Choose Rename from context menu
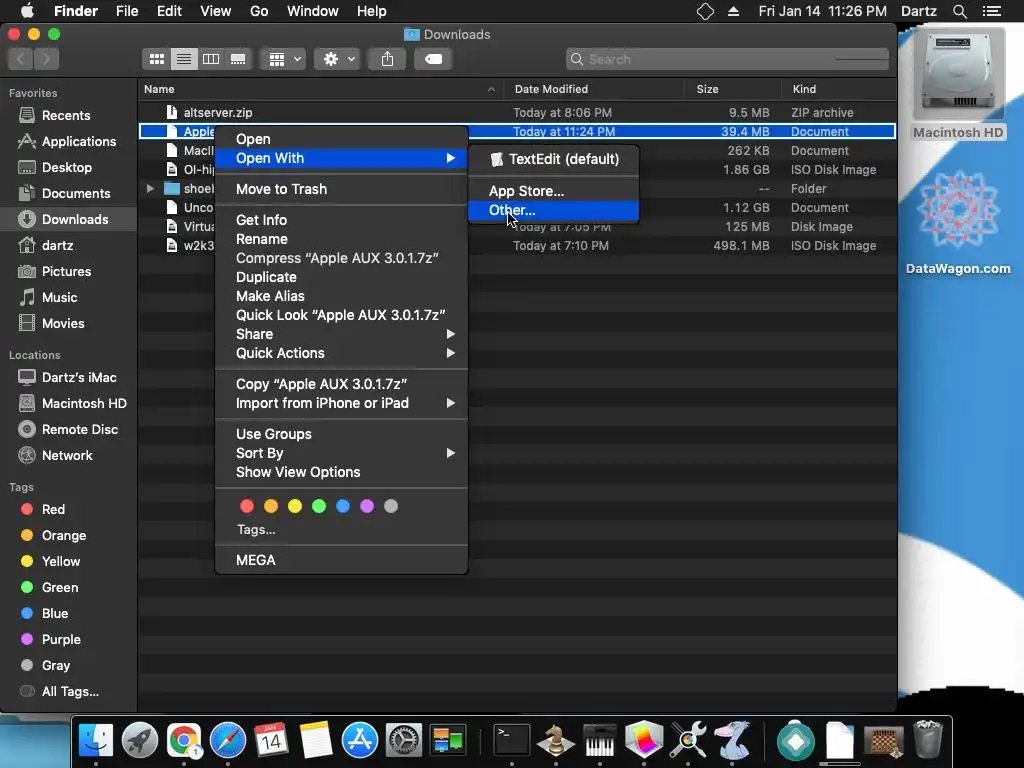The image size is (1024, 768). tap(342, 239)
